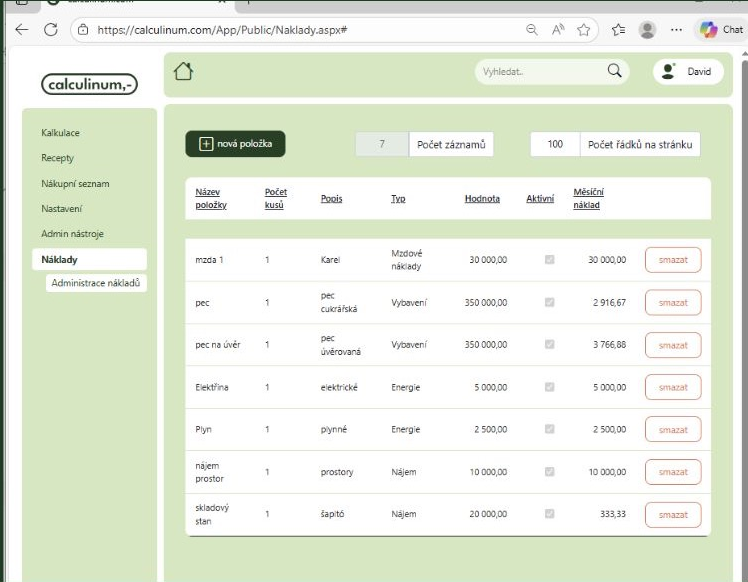748x582 pixels.
Task: Click the rows per page field showing 100
Action: pos(555,144)
